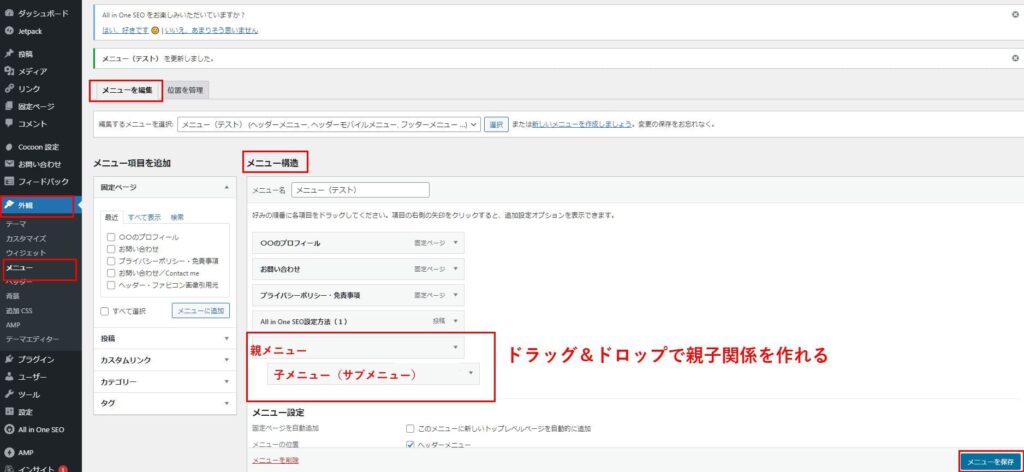Uncheck the ヘッダーメニュー position checkbox

410,445
